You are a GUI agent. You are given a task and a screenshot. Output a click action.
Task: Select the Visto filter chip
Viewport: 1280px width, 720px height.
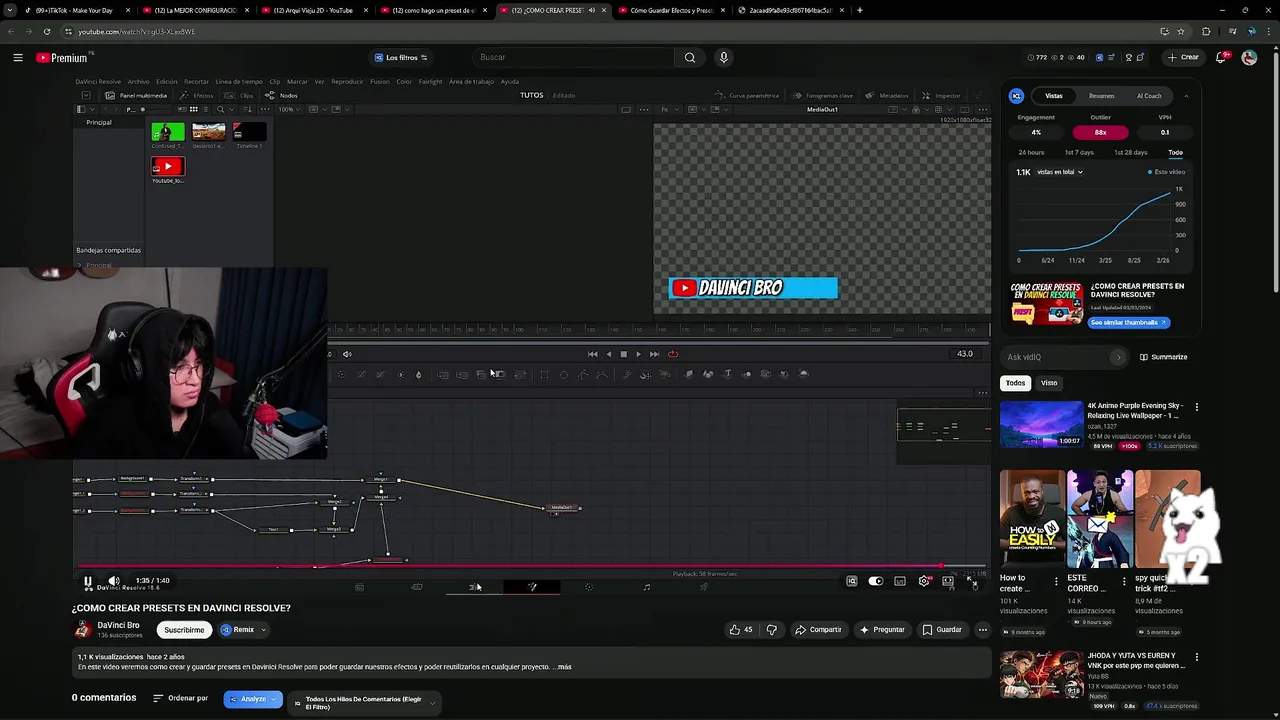1049,383
